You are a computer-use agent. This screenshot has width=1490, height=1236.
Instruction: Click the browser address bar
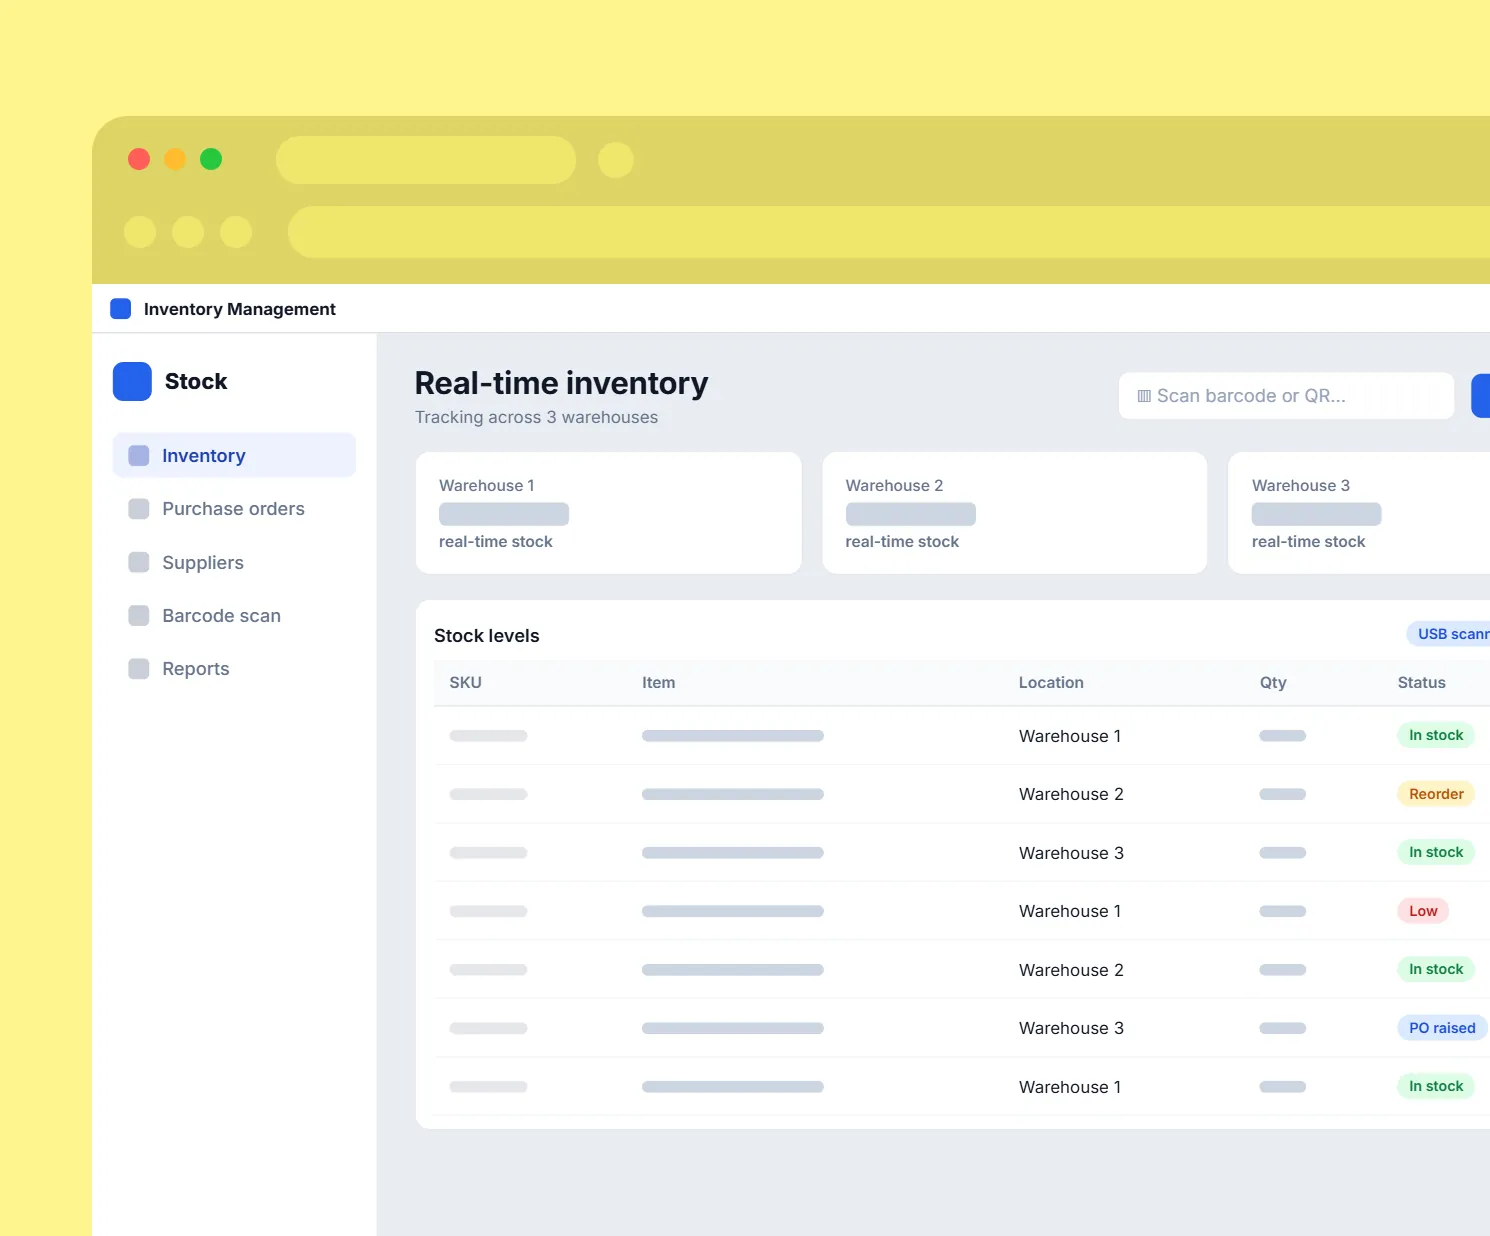coord(889,232)
